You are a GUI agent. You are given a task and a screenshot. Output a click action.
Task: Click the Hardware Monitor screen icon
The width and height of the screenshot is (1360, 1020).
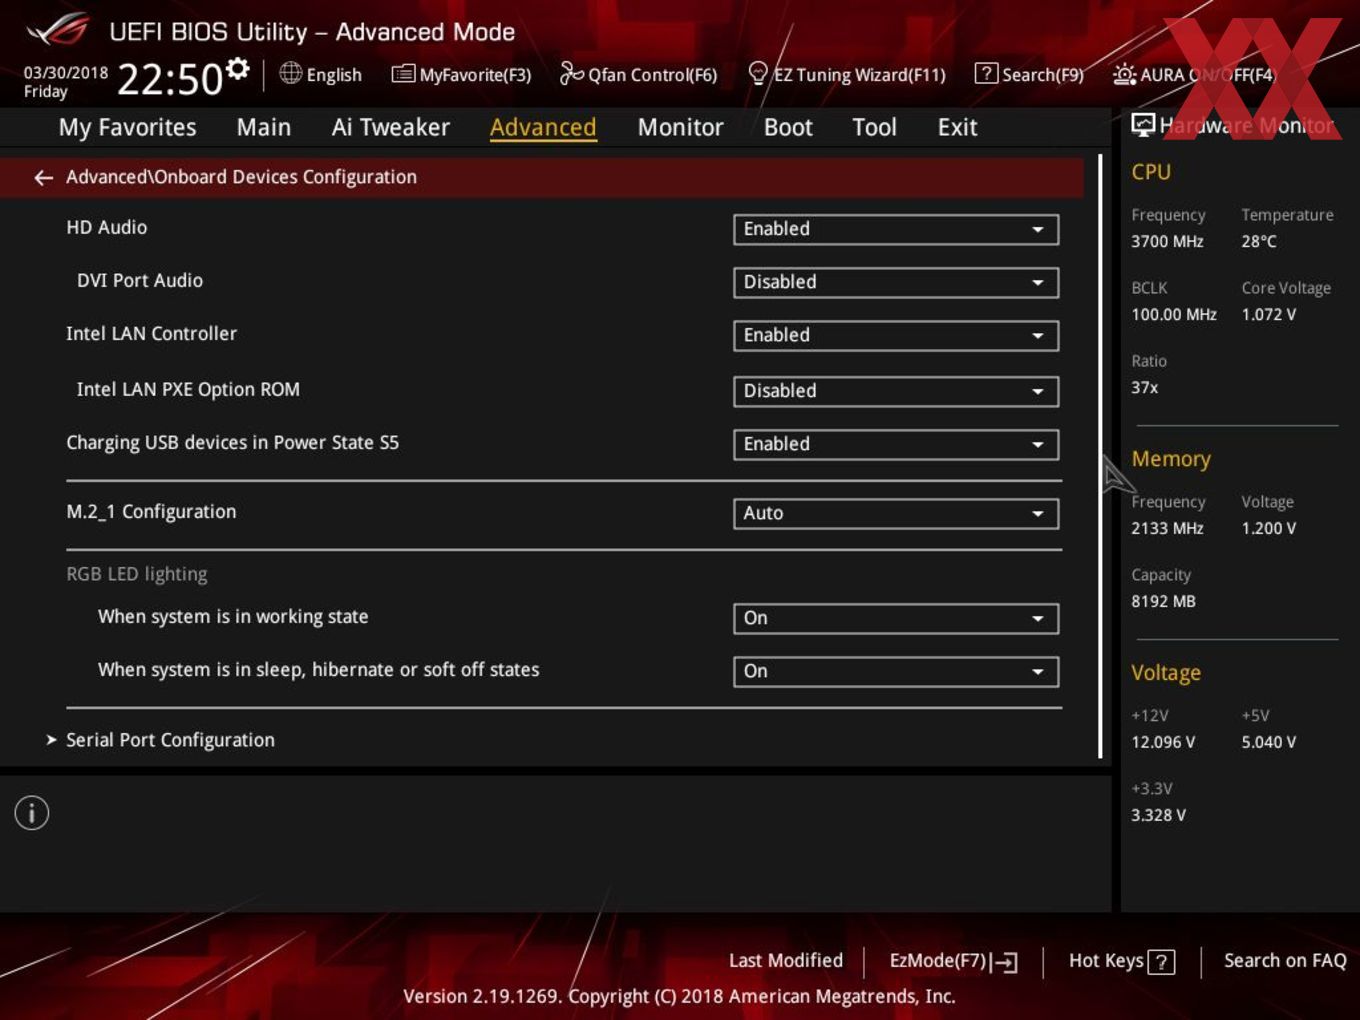[1143, 125]
